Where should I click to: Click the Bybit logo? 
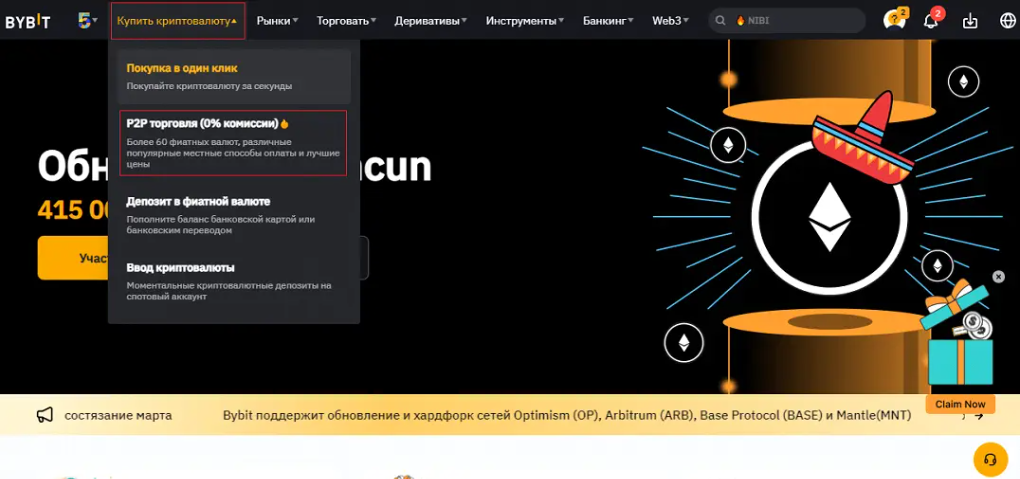(27, 21)
